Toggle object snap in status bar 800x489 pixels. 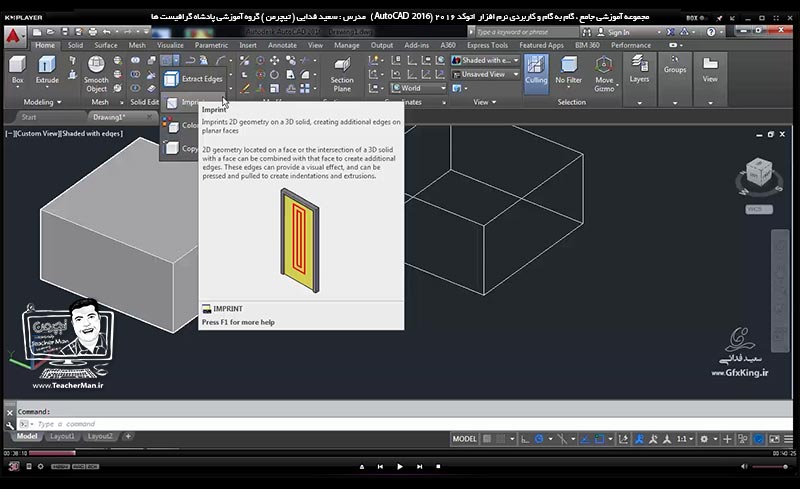click(600, 439)
